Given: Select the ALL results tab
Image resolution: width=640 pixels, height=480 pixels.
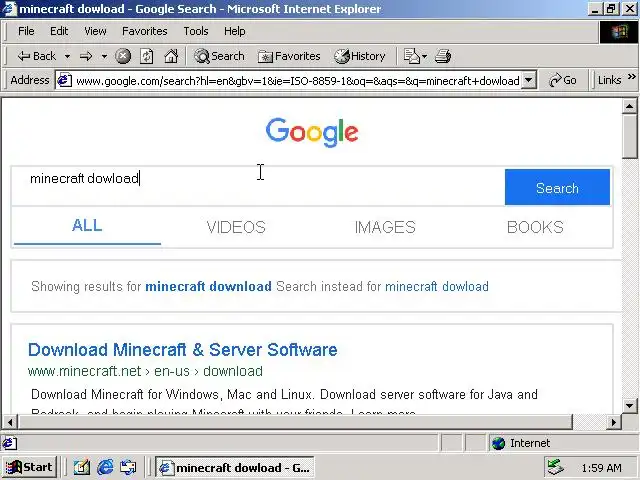Looking at the screenshot, I should click(x=87, y=226).
